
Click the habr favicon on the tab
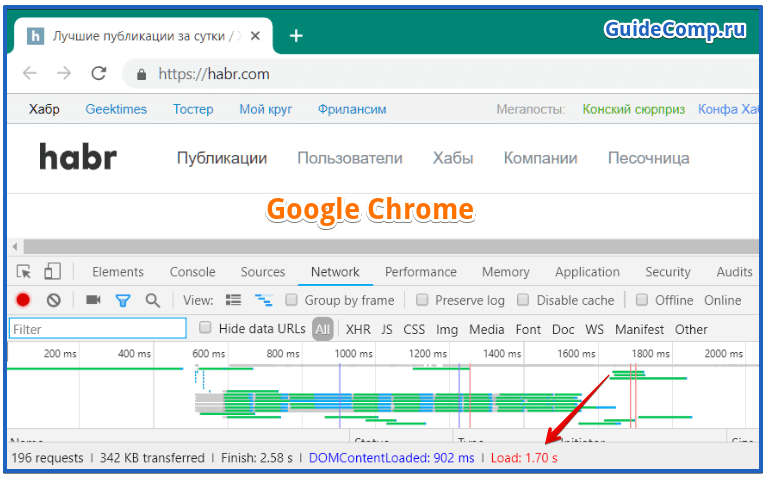pyautogui.click(x=35, y=36)
